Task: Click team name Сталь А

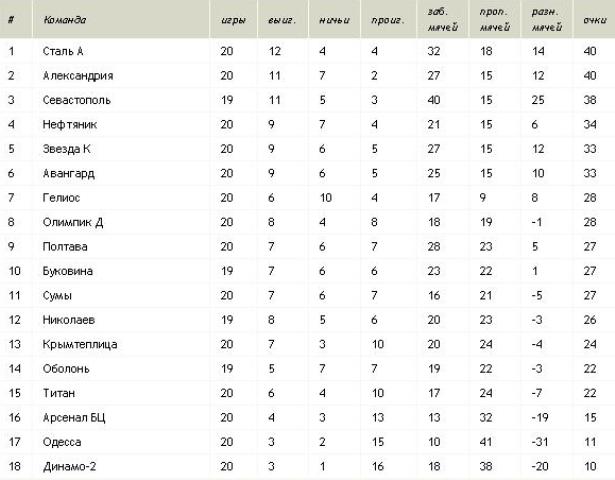Action: (x=63, y=51)
